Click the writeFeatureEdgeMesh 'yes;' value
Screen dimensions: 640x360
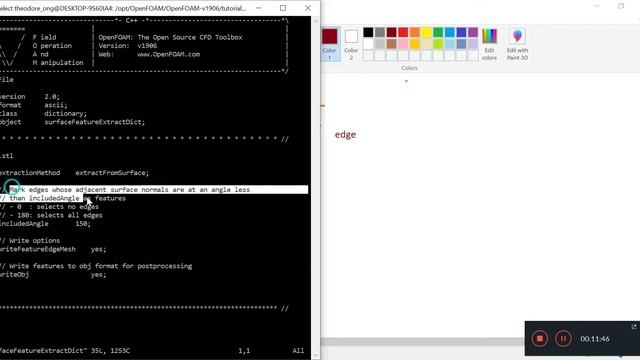point(98,249)
